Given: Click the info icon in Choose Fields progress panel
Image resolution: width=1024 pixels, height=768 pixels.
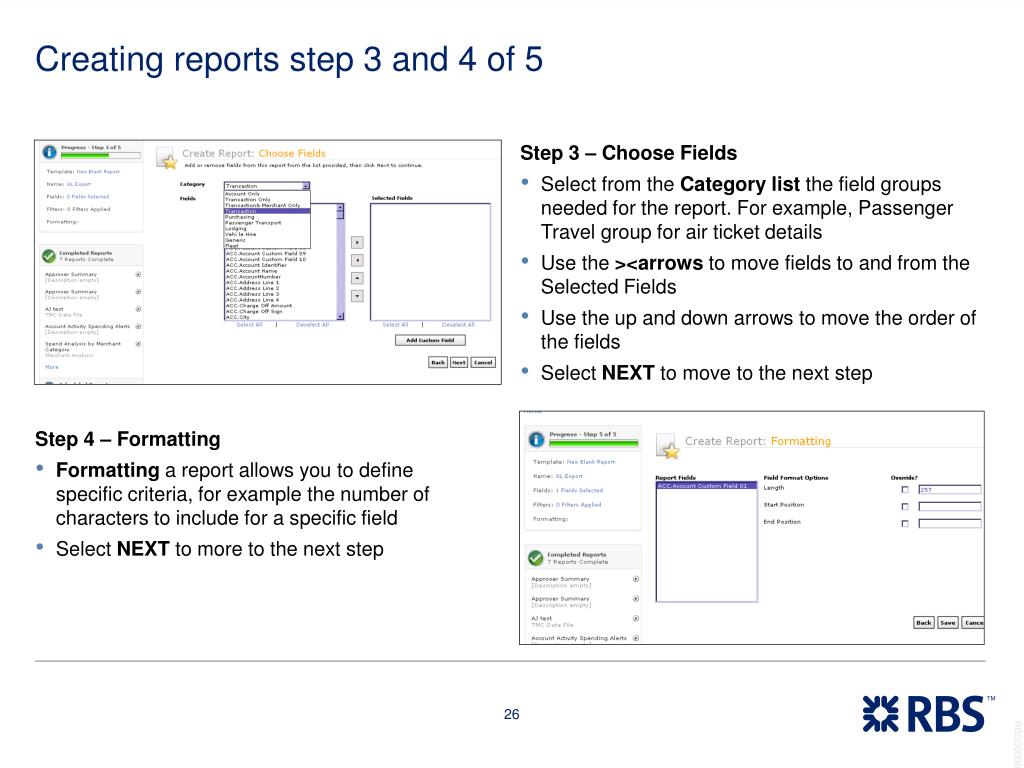Looking at the screenshot, I should 50,152.
